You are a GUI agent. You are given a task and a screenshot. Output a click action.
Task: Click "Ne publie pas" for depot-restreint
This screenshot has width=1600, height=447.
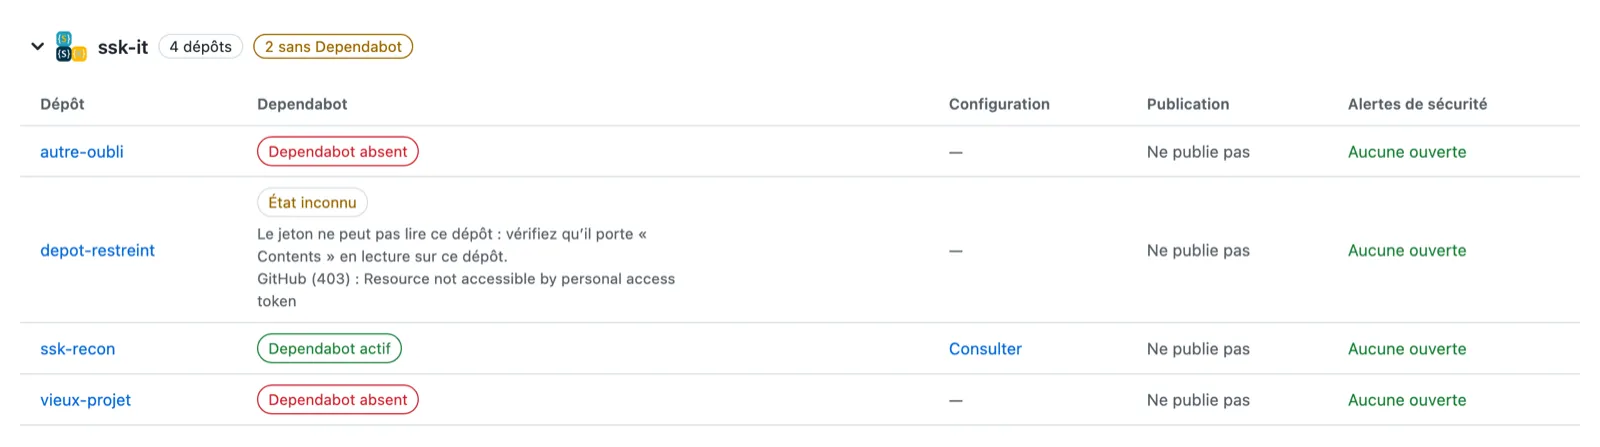click(x=1198, y=250)
